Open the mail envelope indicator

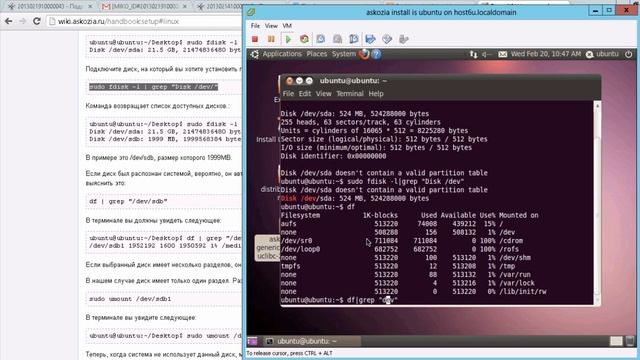(502, 54)
